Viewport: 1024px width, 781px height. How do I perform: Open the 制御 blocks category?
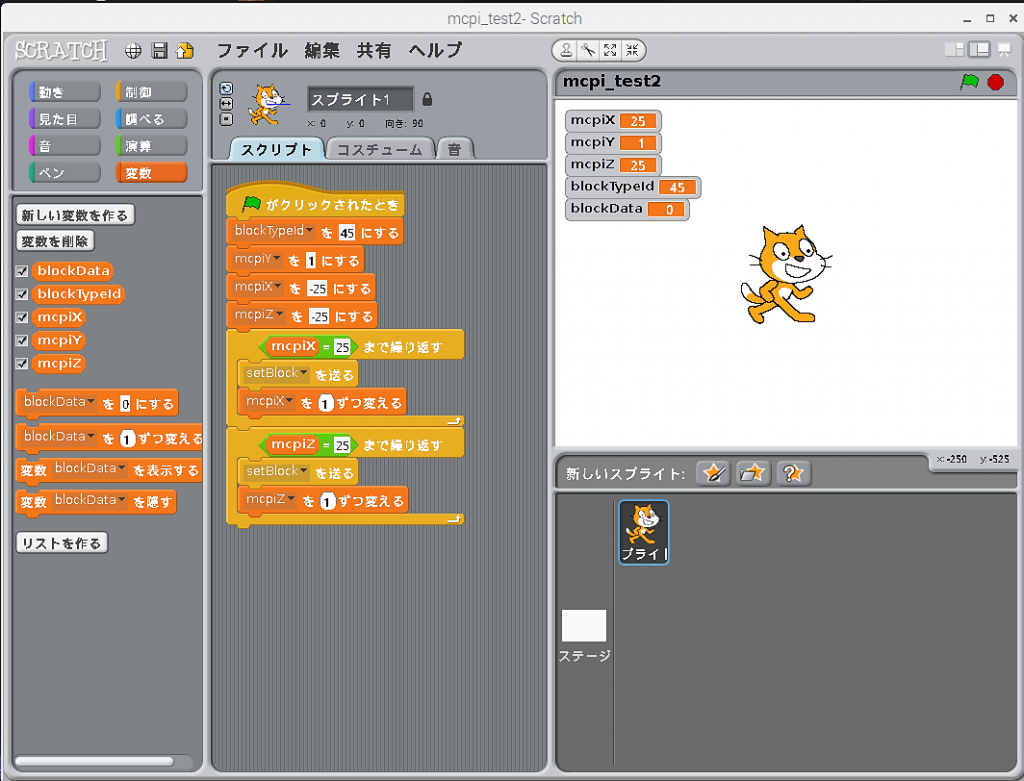click(152, 92)
